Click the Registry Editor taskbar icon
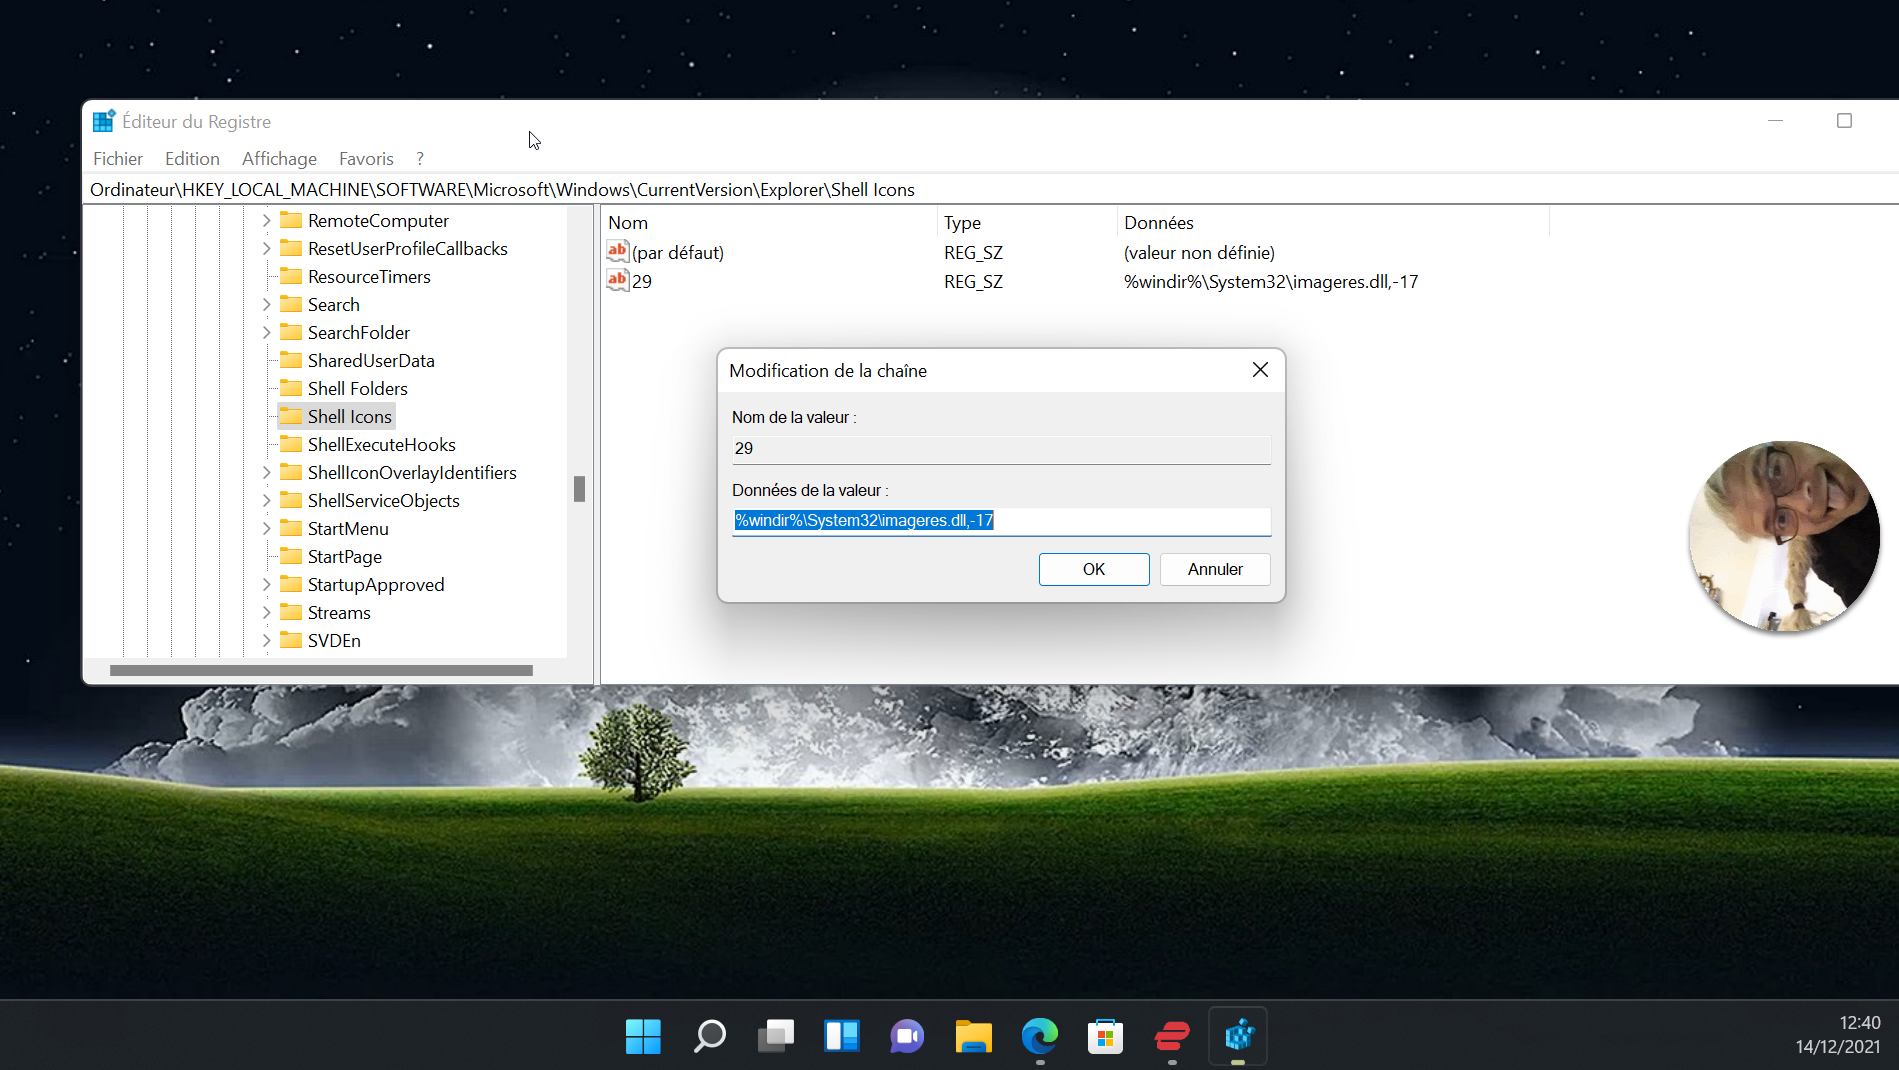The image size is (1899, 1070). (1238, 1036)
